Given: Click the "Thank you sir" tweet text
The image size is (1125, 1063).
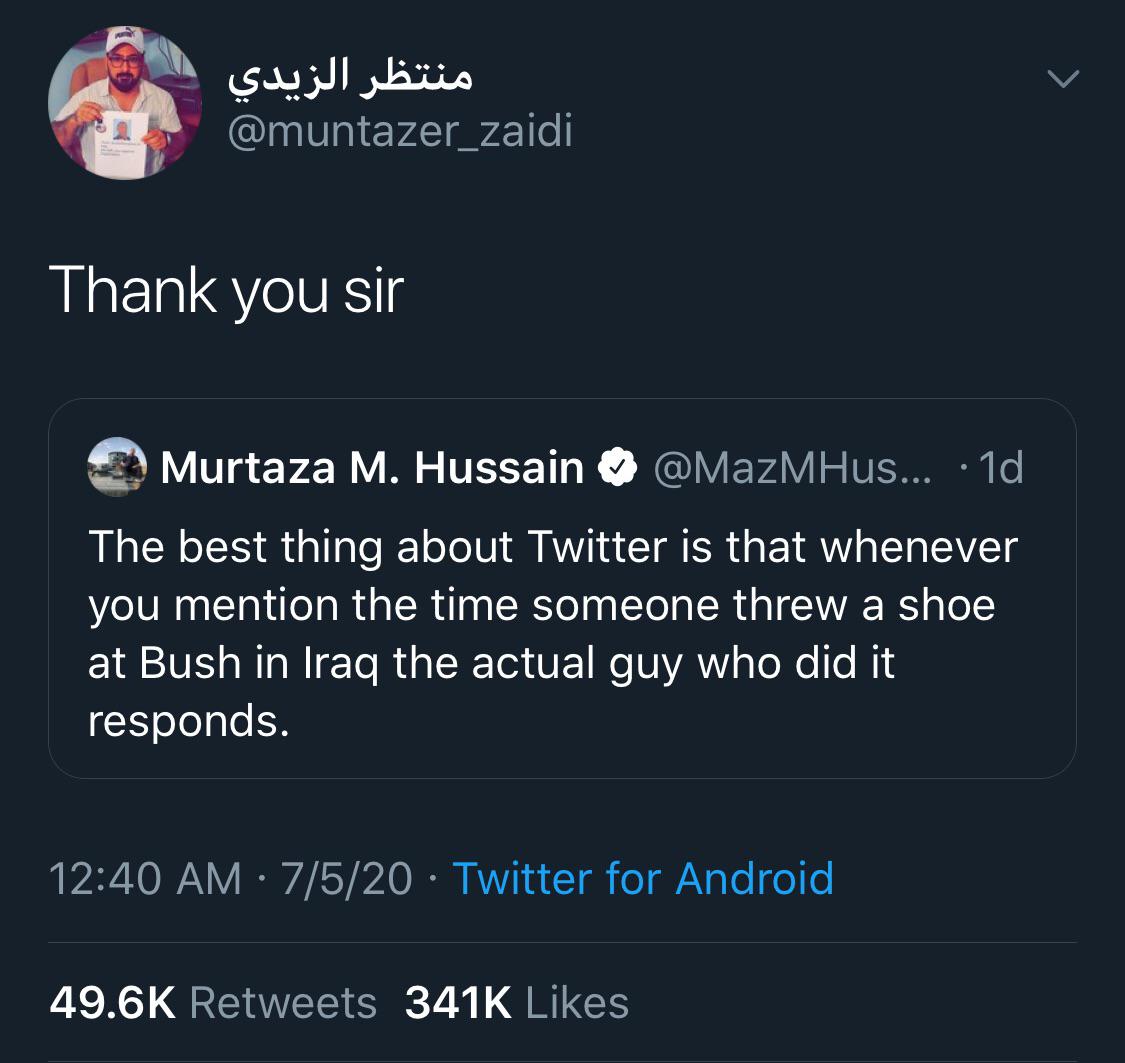Looking at the screenshot, I should pyautogui.click(x=226, y=290).
